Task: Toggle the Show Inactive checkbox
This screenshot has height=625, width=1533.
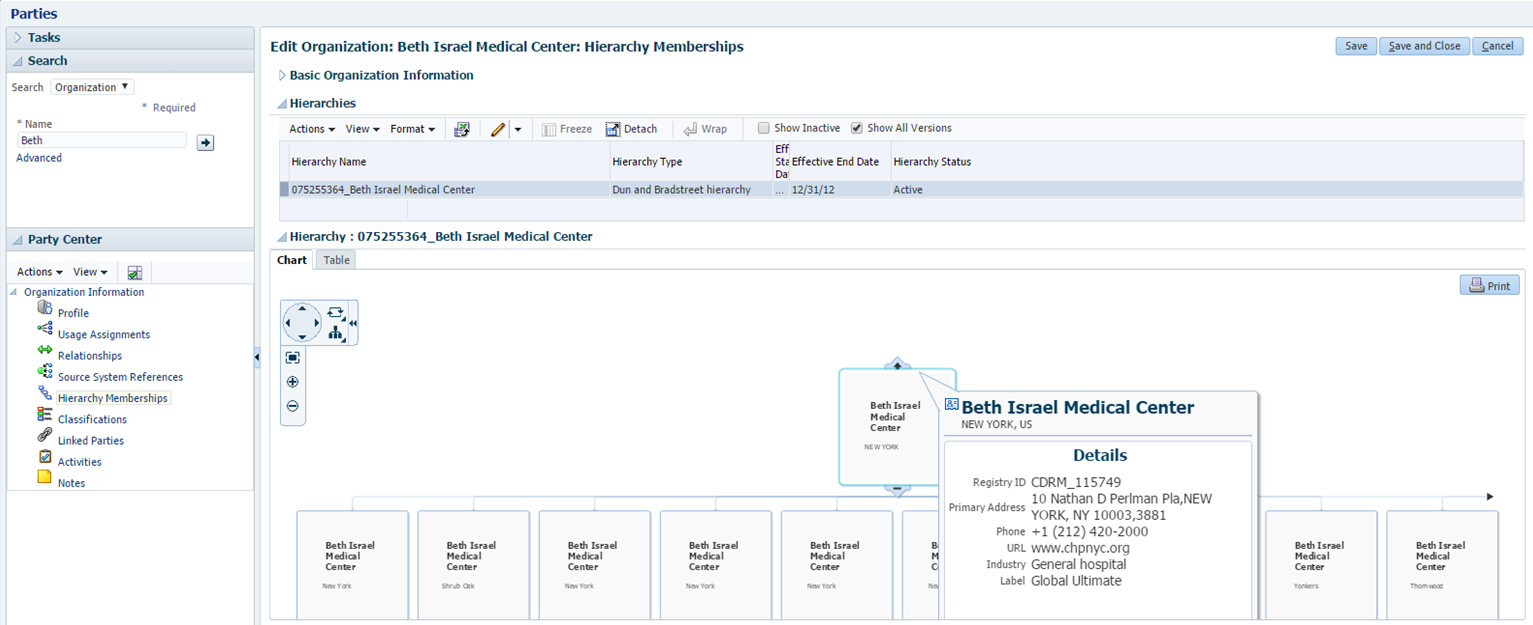Action: pos(764,128)
